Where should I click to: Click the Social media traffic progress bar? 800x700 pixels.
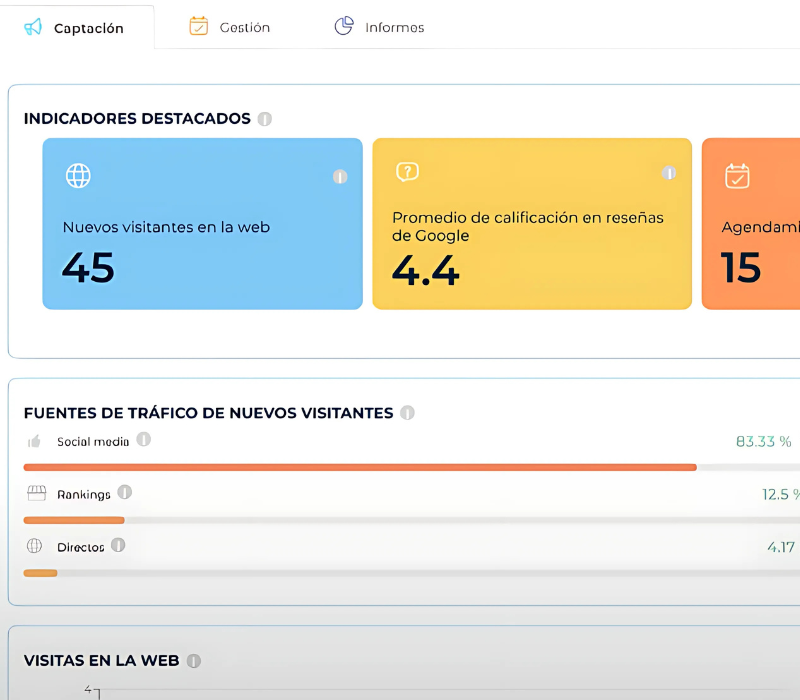tap(360, 467)
